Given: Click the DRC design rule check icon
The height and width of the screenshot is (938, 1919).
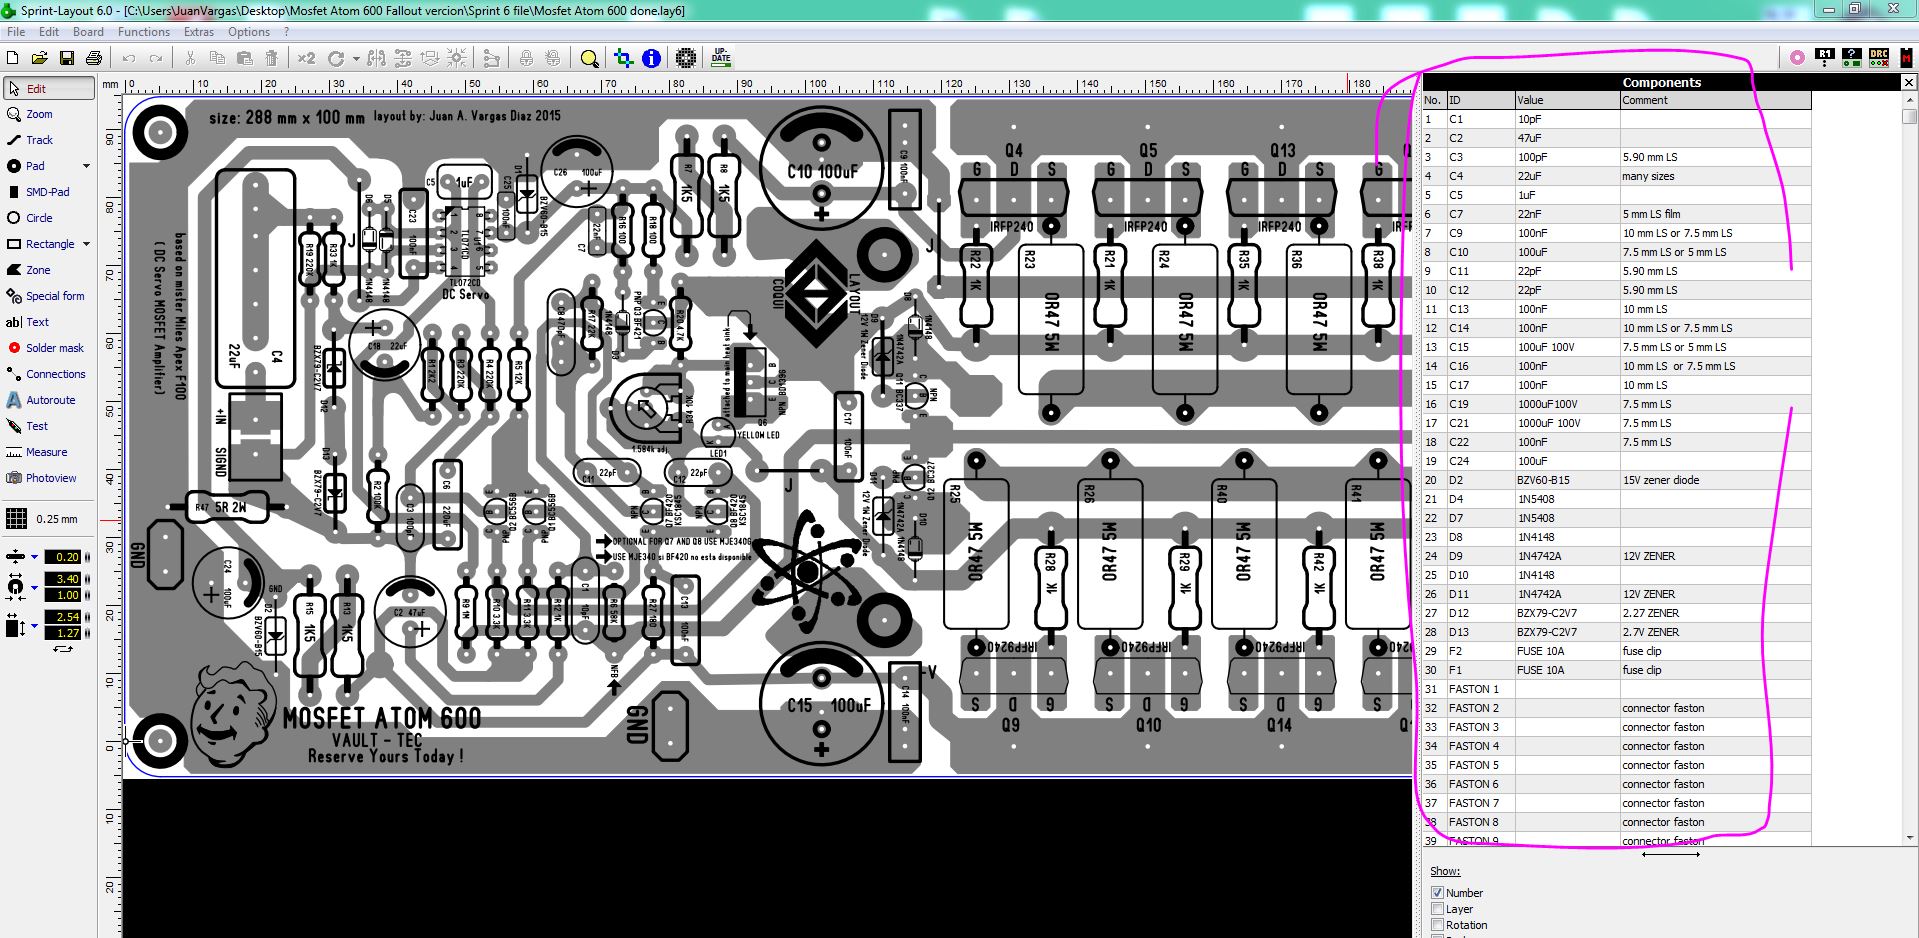Looking at the screenshot, I should point(1879,58).
